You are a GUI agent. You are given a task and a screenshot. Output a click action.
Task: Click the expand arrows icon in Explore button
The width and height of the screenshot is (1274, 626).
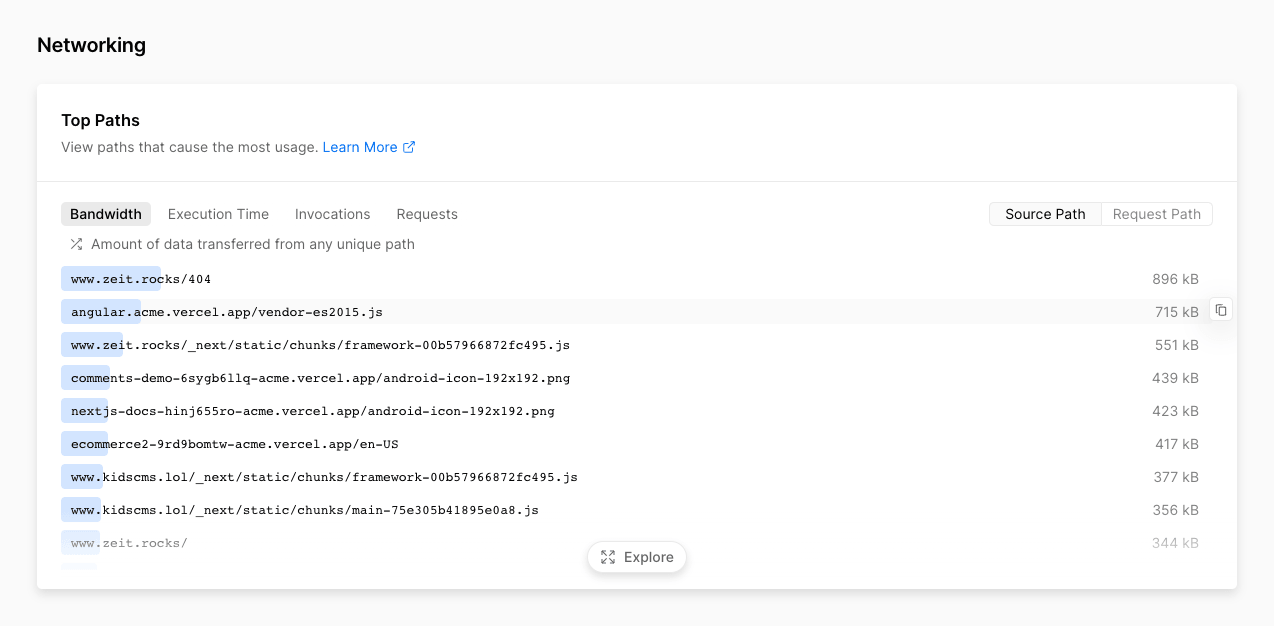pyautogui.click(x=608, y=557)
